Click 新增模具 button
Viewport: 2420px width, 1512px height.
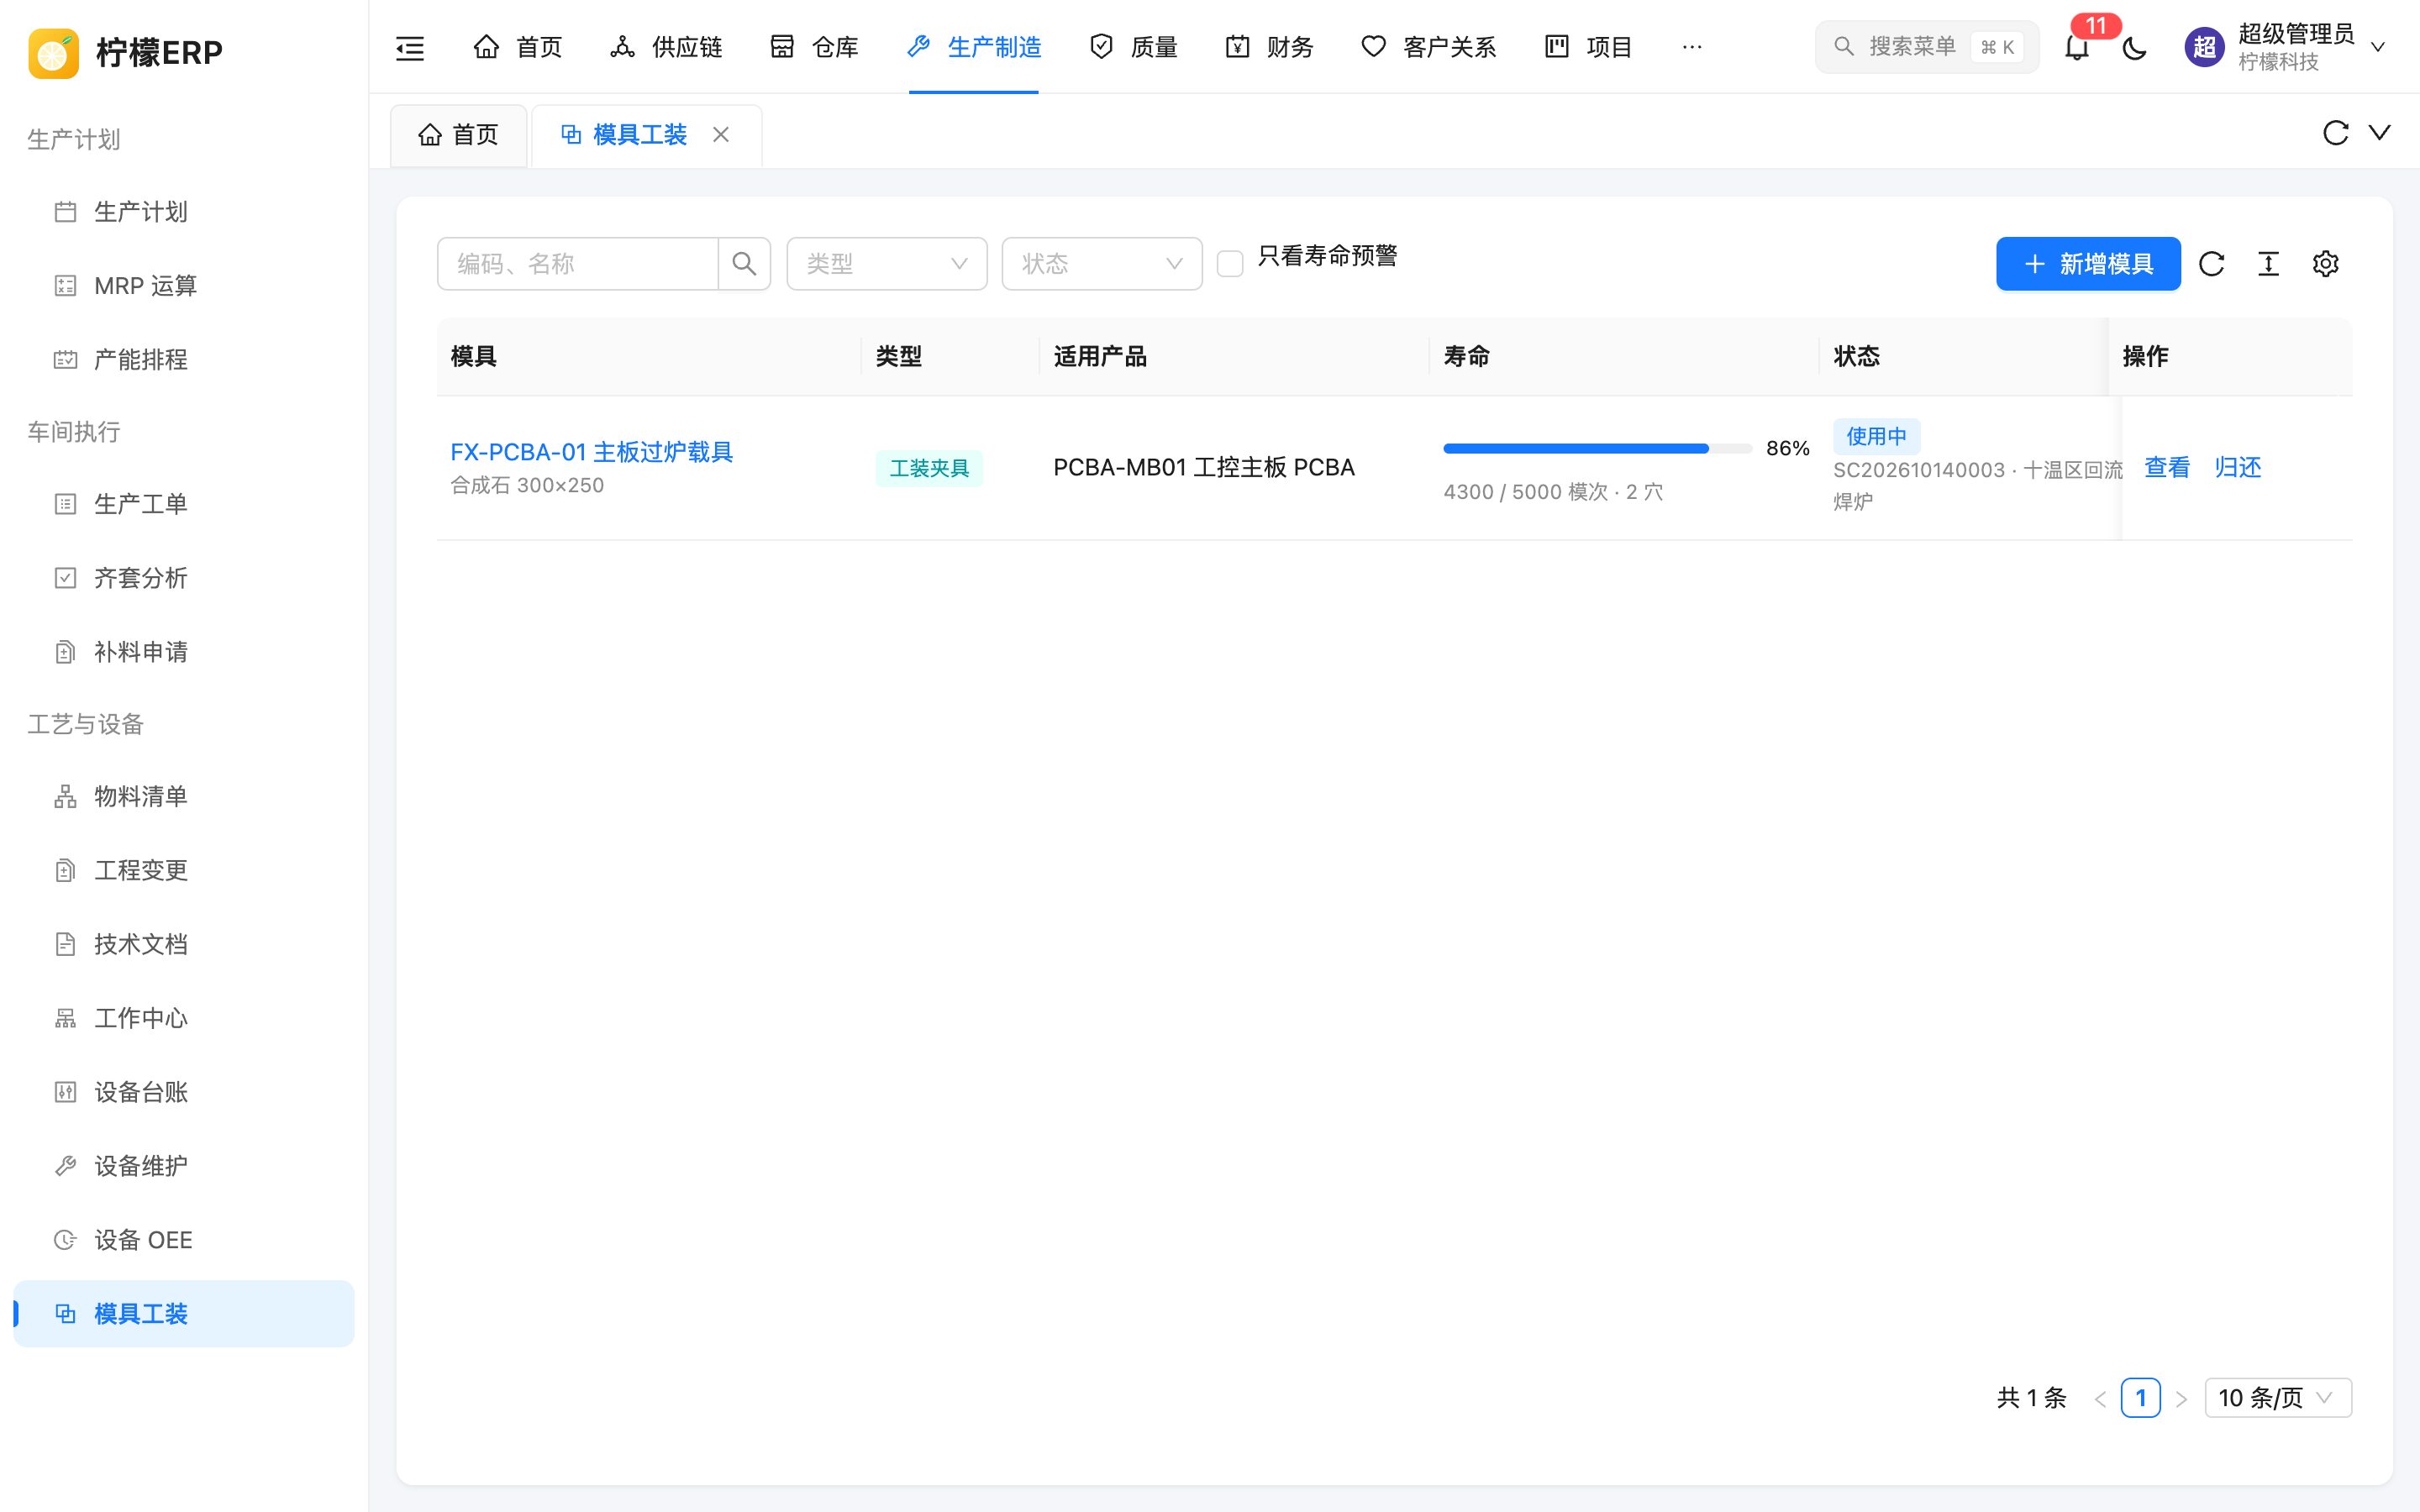point(2088,264)
